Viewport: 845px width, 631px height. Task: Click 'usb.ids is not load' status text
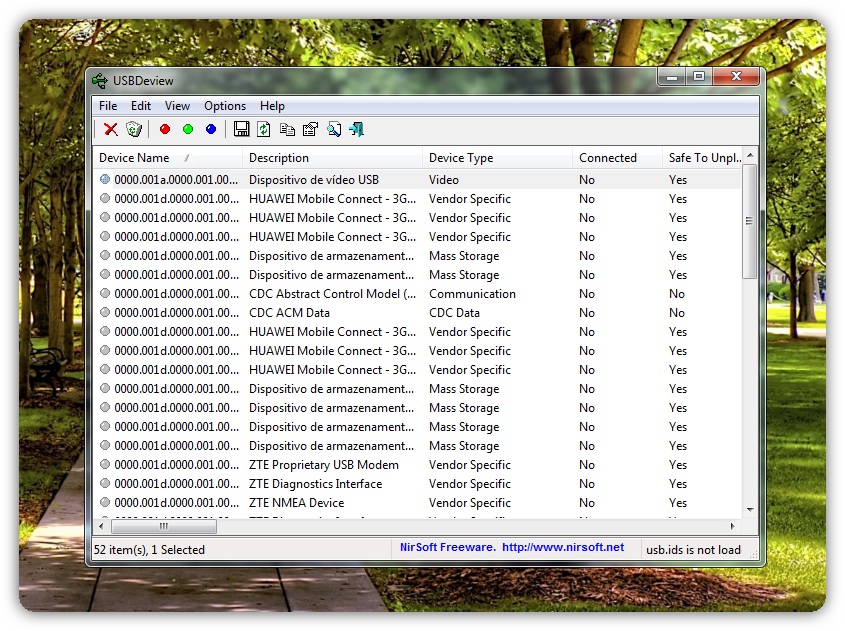tap(693, 550)
